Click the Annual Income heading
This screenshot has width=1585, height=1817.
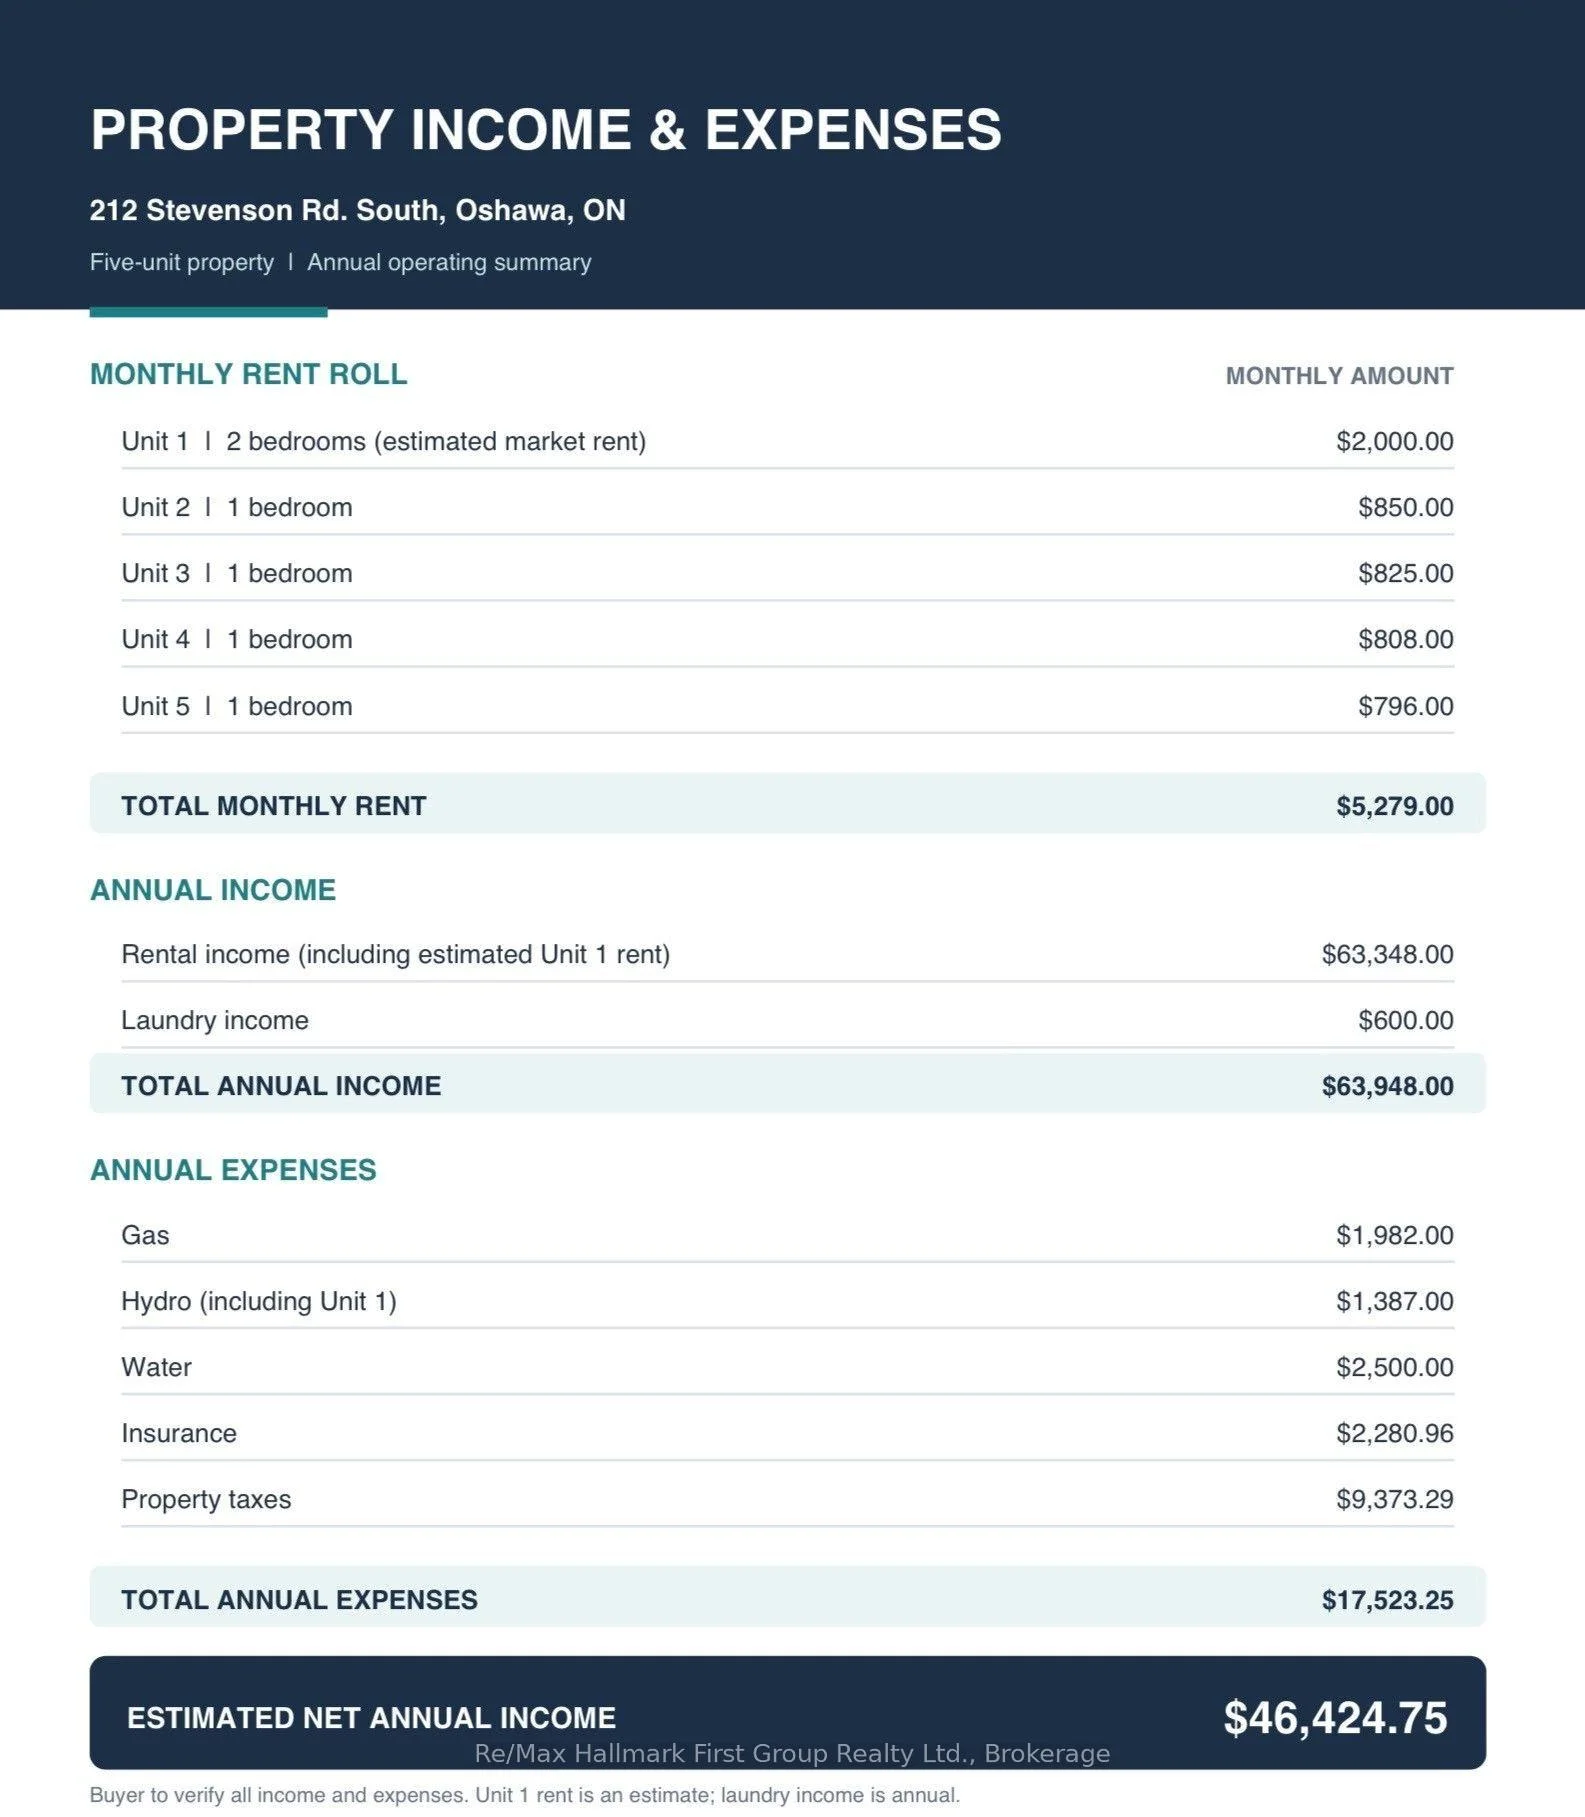(x=213, y=890)
